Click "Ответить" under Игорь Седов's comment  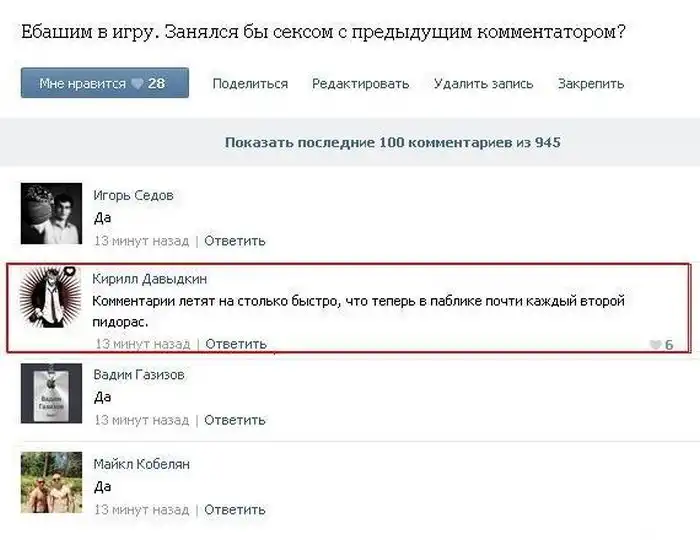tap(235, 241)
